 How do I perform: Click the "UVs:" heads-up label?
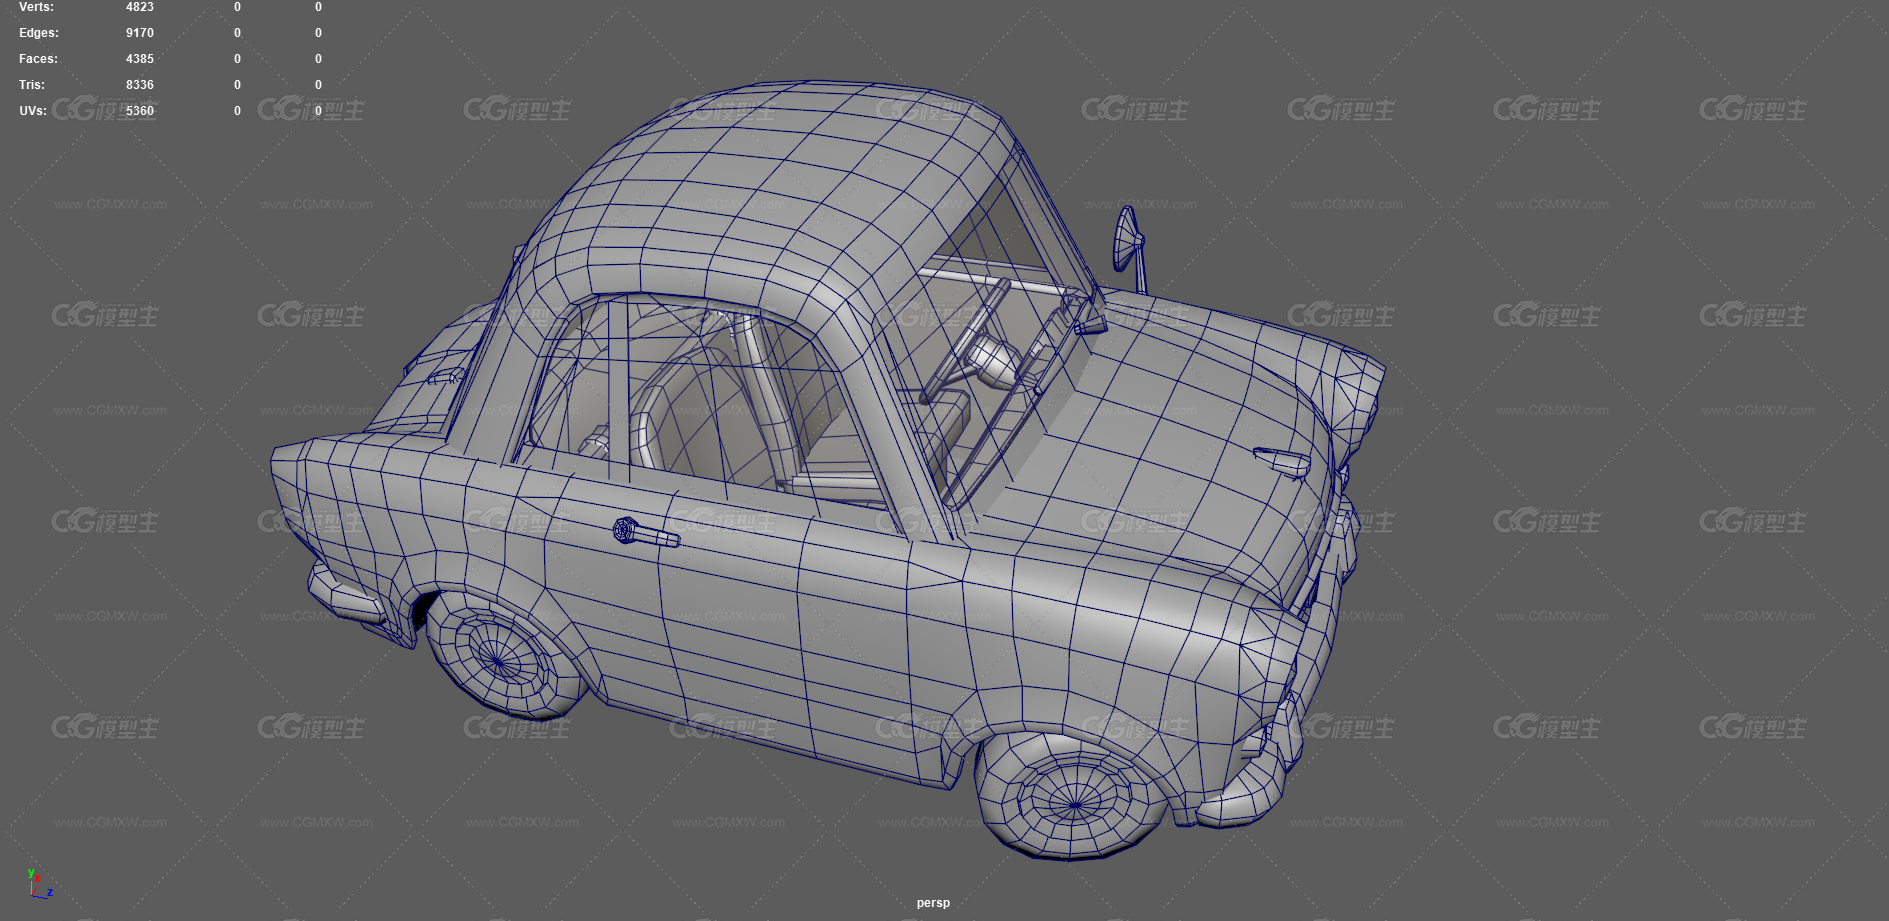coord(33,111)
